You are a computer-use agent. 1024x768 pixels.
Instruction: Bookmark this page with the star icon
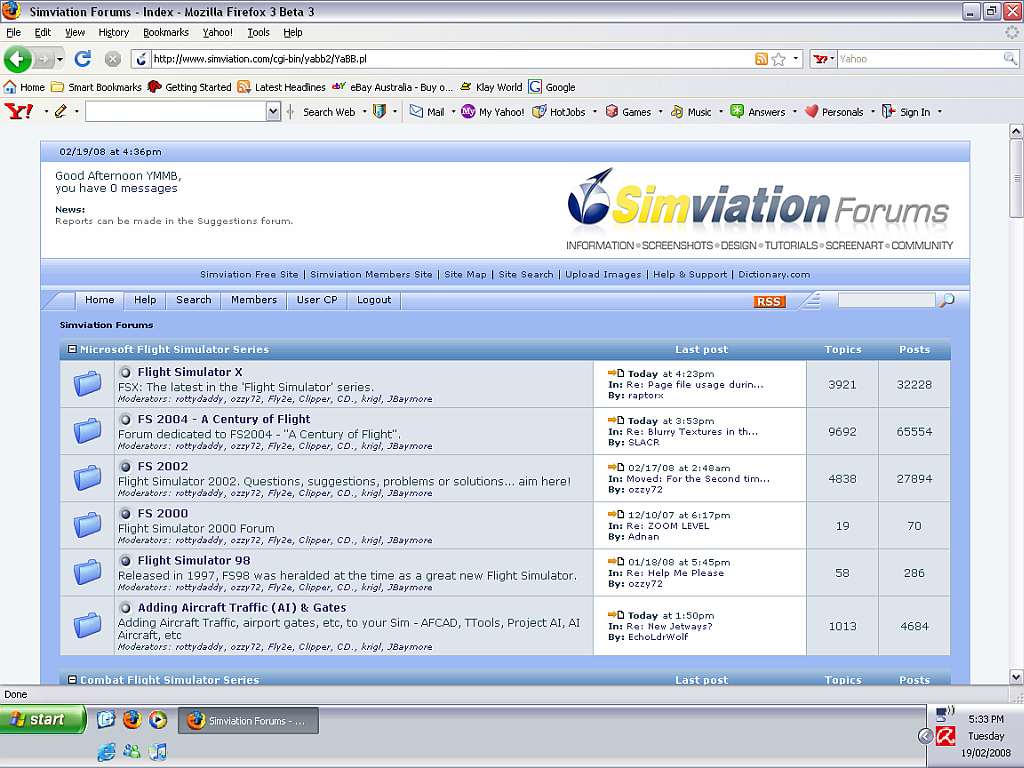pyautogui.click(x=778, y=59)
